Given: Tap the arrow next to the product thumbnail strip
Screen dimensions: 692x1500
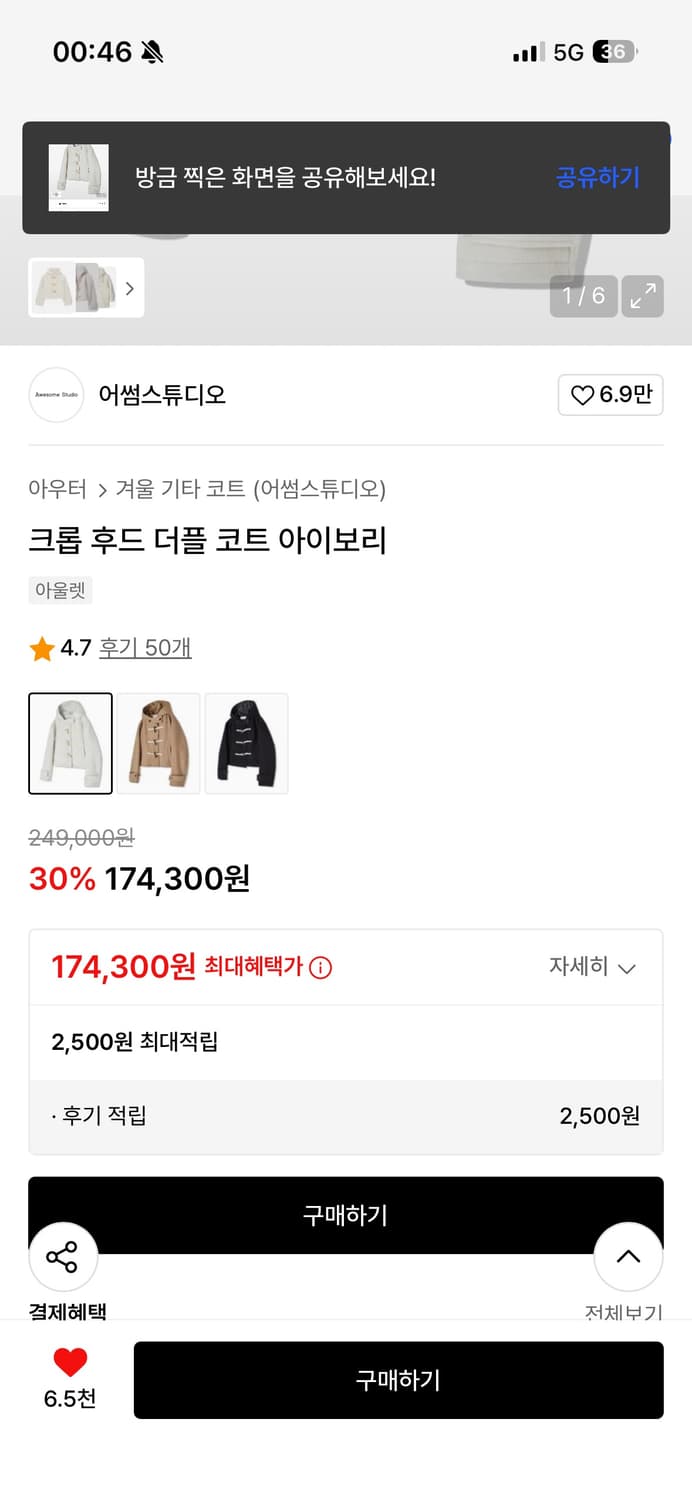Looking at the screenshot, I should [x=130, y=288].
